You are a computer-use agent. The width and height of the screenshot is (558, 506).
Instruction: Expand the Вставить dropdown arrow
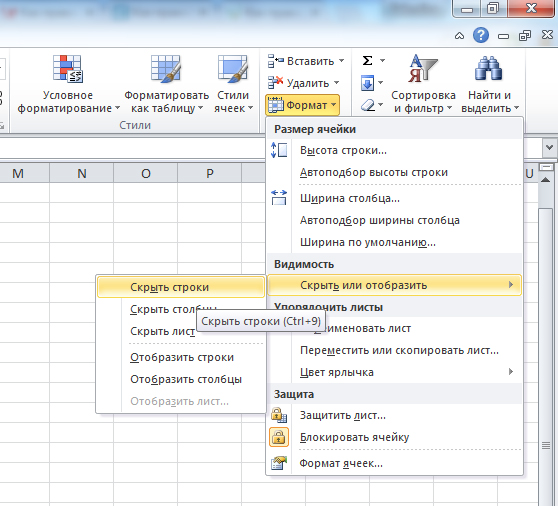point(341,61)
